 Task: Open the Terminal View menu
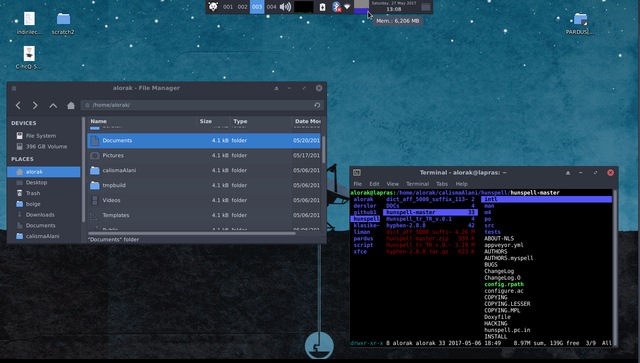click(393, 184)
